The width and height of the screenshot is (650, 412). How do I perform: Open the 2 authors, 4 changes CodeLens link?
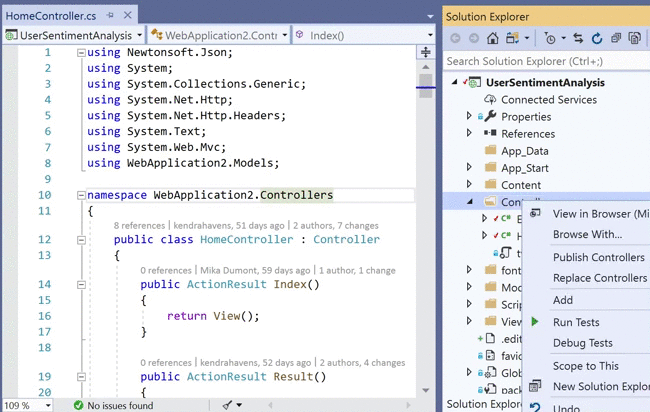[x=362, y=363]
